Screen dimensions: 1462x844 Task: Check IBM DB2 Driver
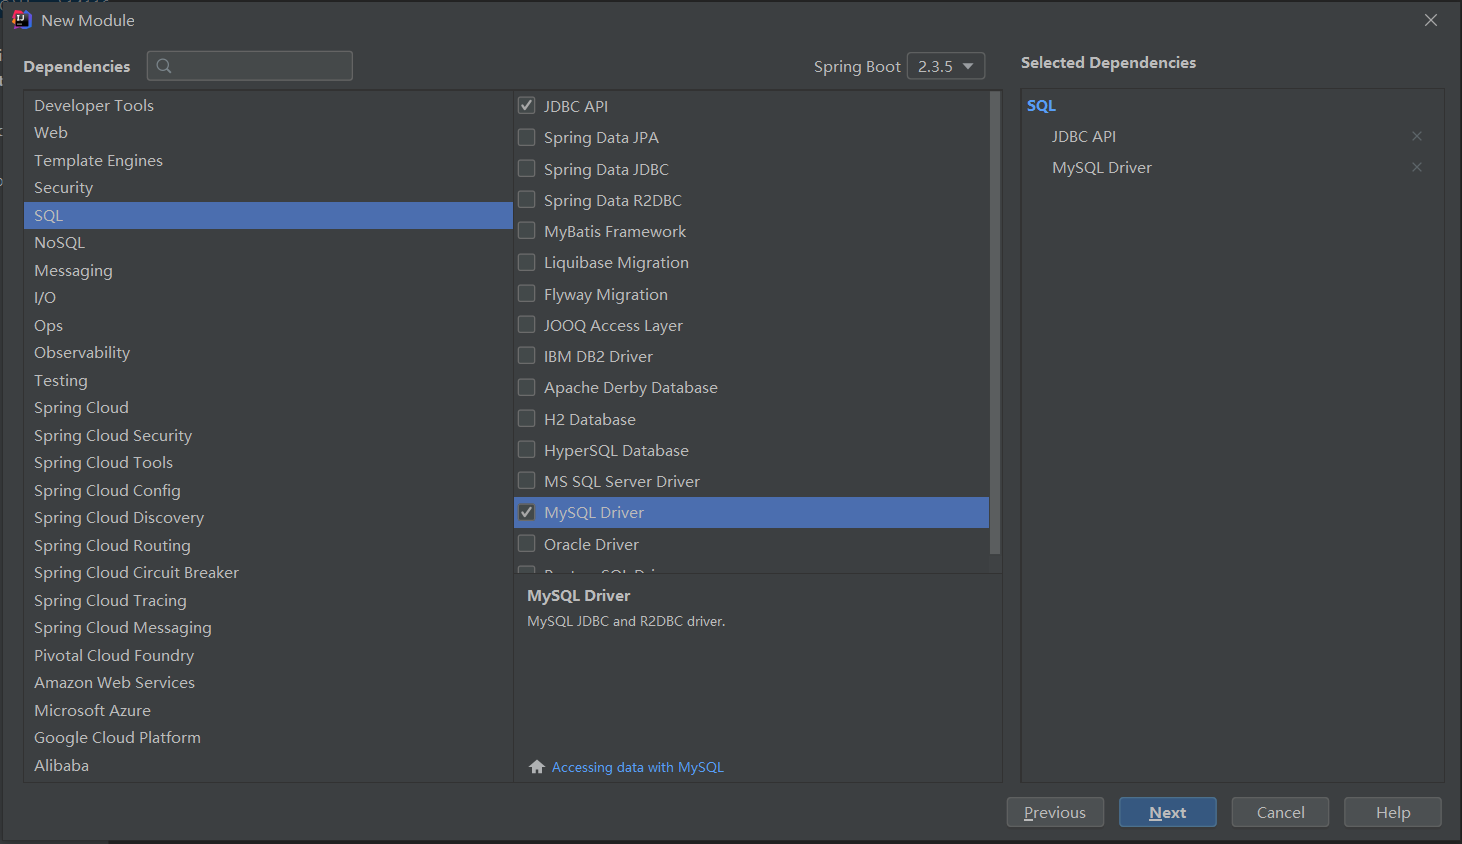point(526,355)
